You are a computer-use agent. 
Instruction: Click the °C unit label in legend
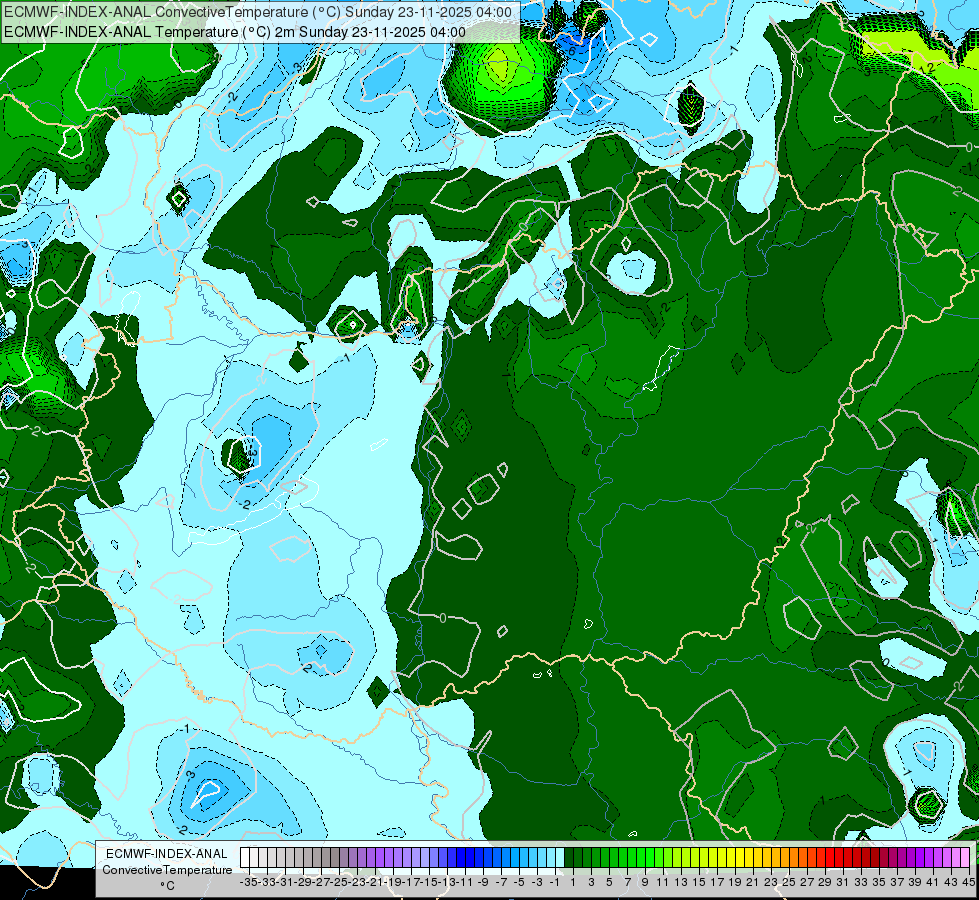pos(167,886)
